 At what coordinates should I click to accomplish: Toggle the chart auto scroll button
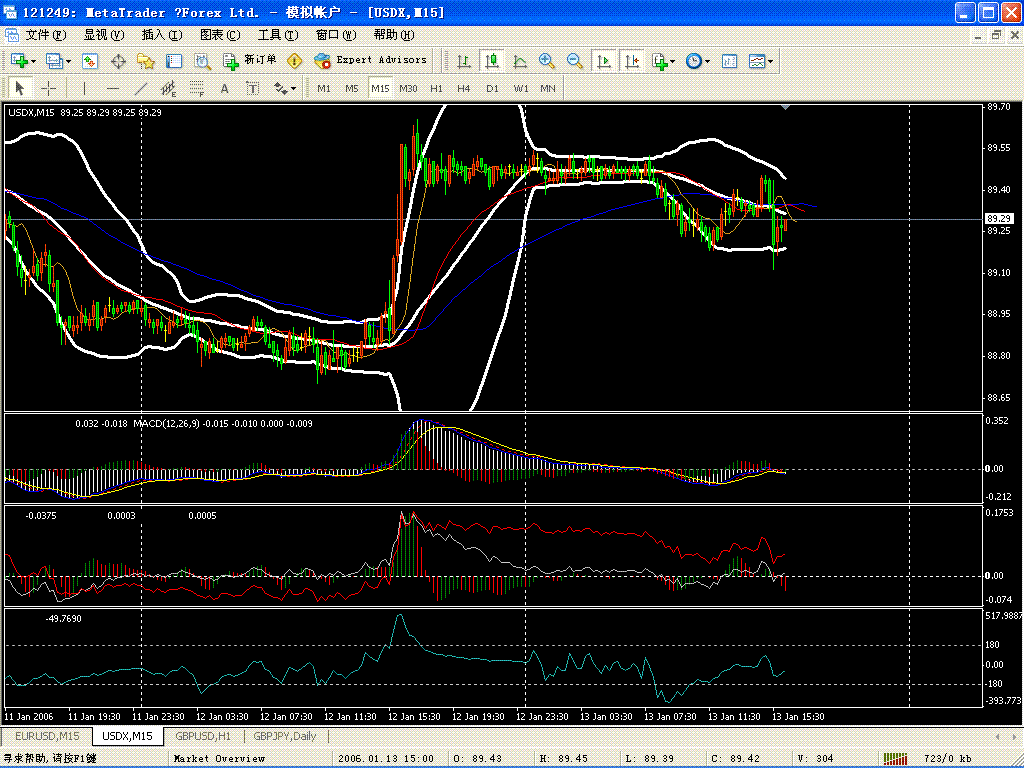(603, 61)
